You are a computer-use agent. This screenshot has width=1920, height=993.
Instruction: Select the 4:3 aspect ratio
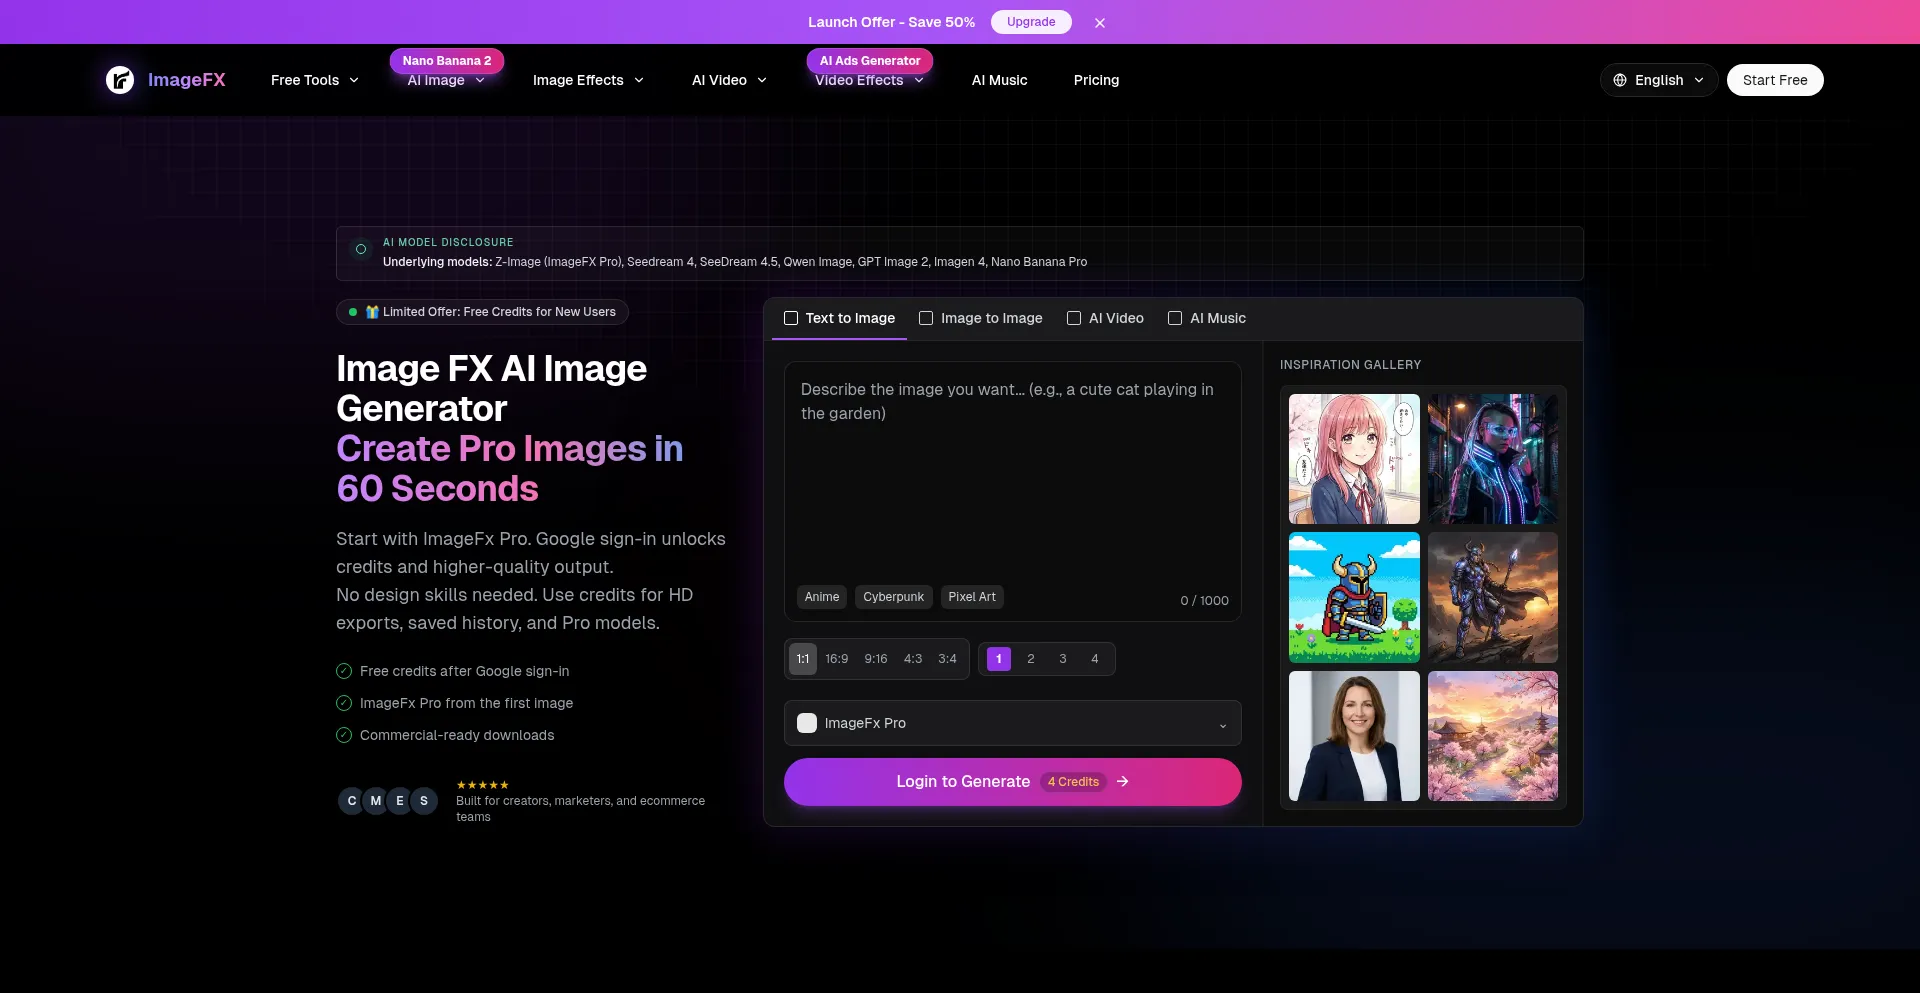pyautogui.click(x=913, y=659)
